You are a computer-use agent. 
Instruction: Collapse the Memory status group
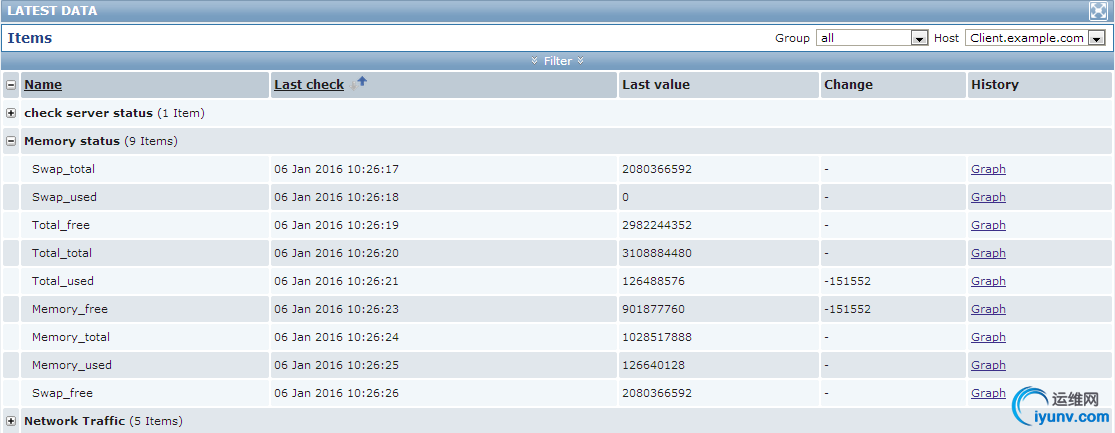pos(11,141)
